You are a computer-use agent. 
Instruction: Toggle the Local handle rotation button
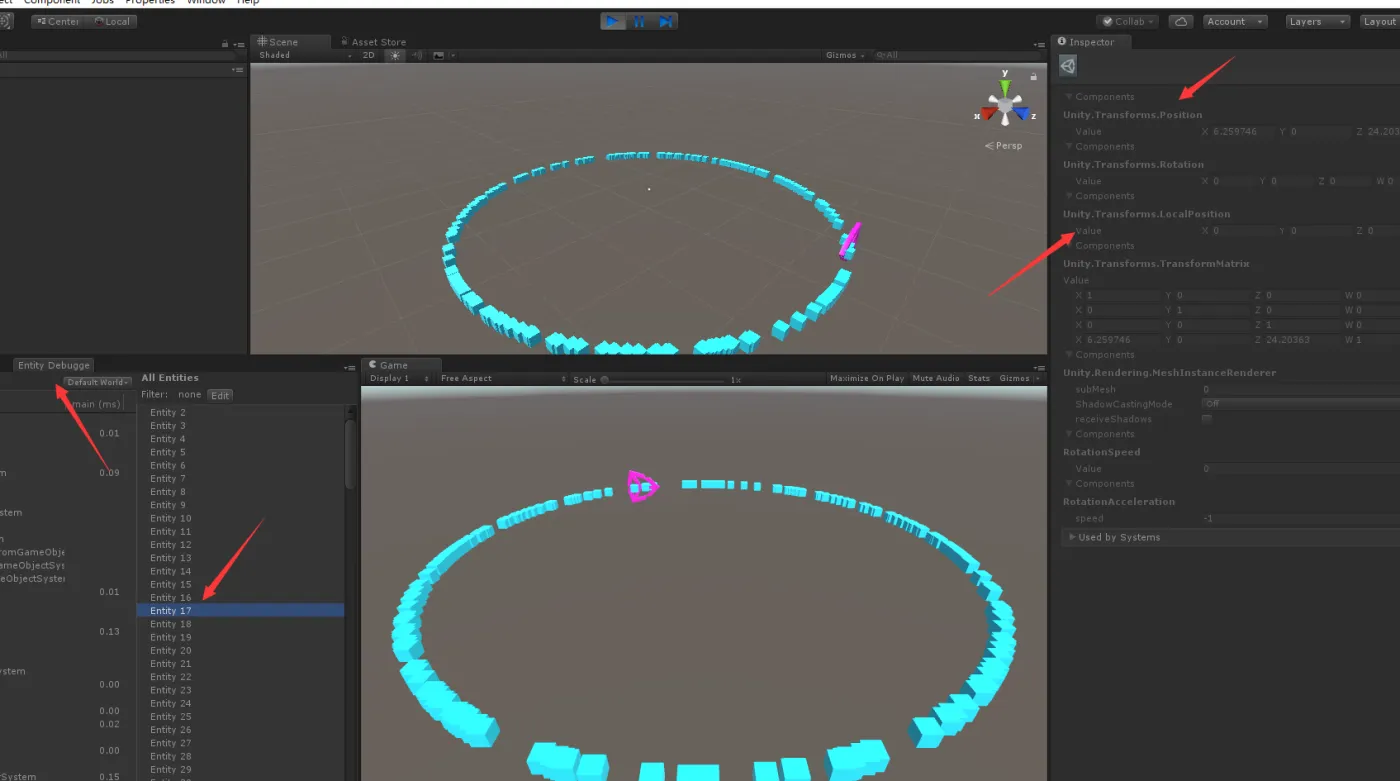pos(111,21)
